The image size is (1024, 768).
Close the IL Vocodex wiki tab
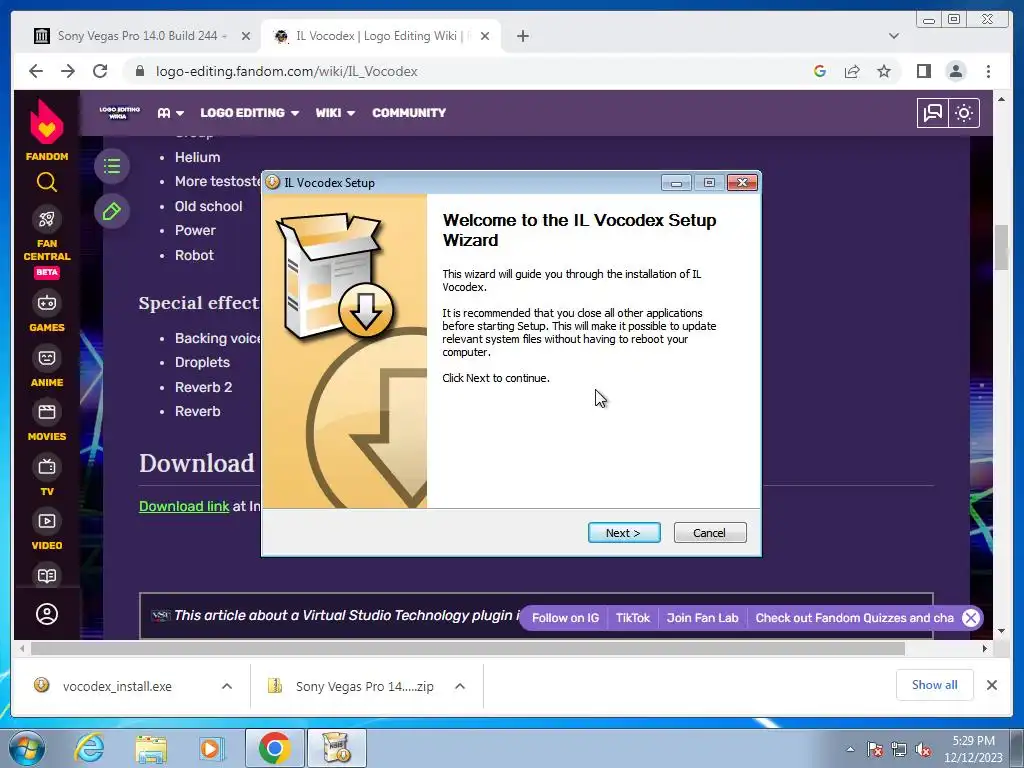point(485,36)
